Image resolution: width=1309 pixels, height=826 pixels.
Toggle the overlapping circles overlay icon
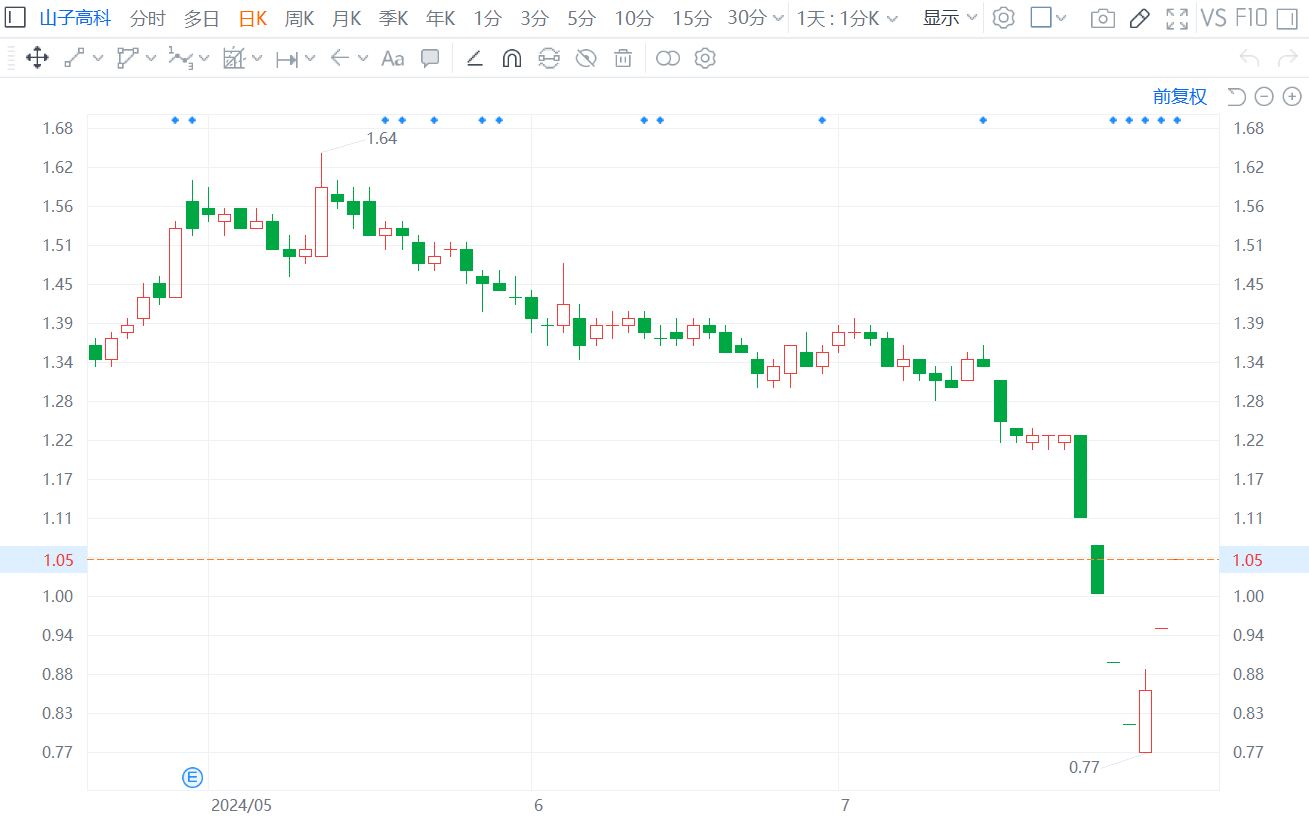(x=668, y=58)
